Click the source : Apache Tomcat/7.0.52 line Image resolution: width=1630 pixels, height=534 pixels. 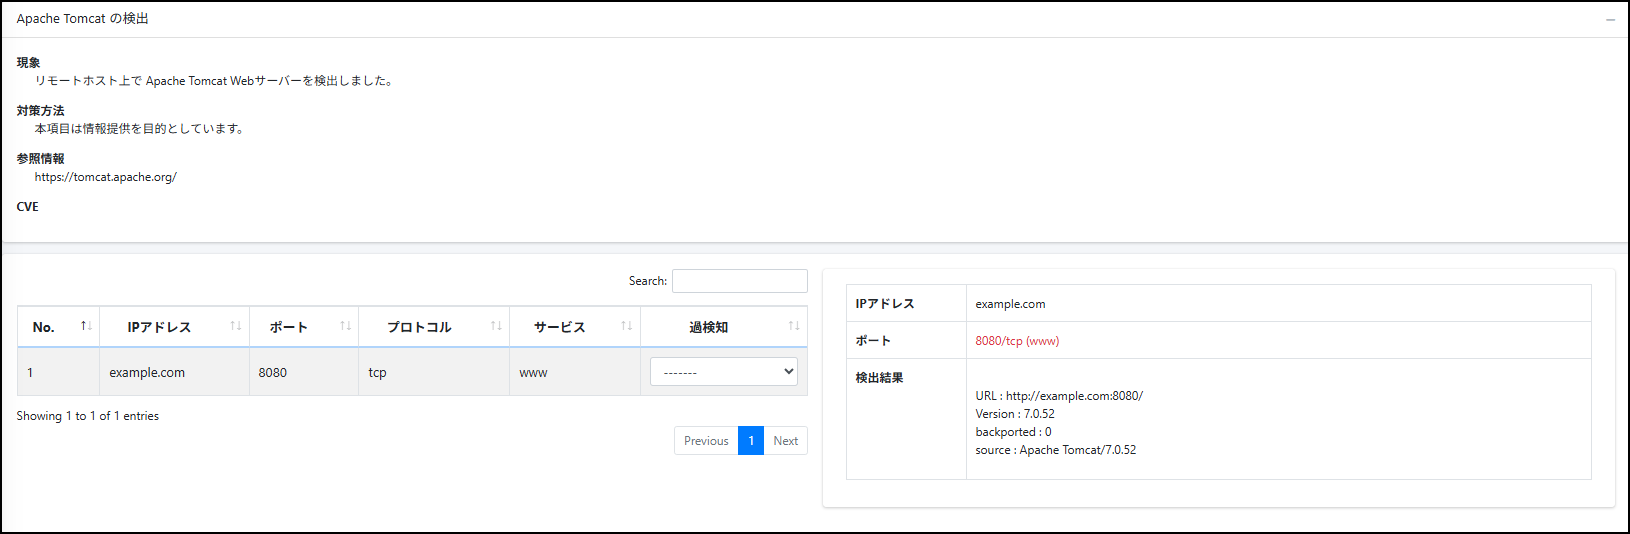[1056, 450]
